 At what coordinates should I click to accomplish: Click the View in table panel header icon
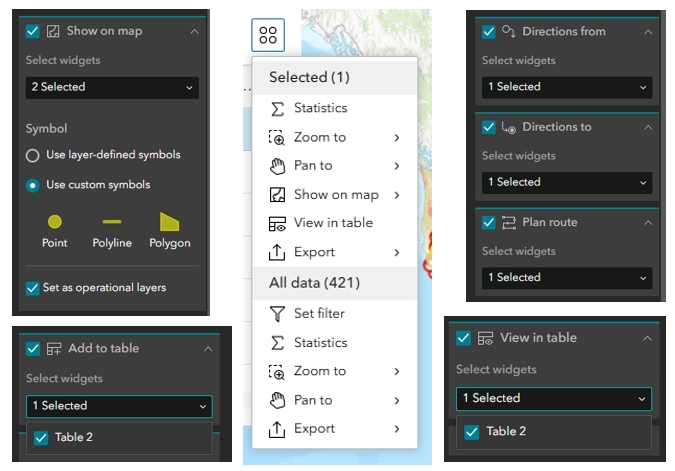pos(485,338)
